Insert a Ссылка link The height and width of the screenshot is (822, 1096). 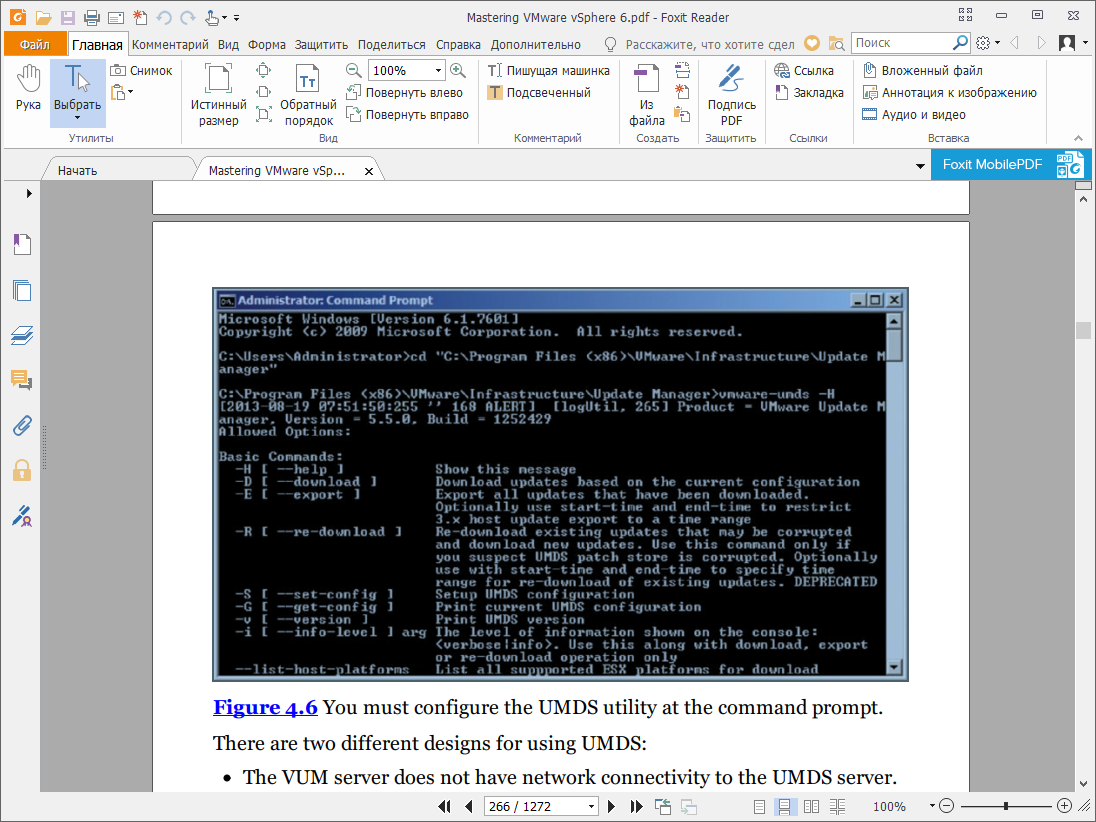(x=804, y=71)
